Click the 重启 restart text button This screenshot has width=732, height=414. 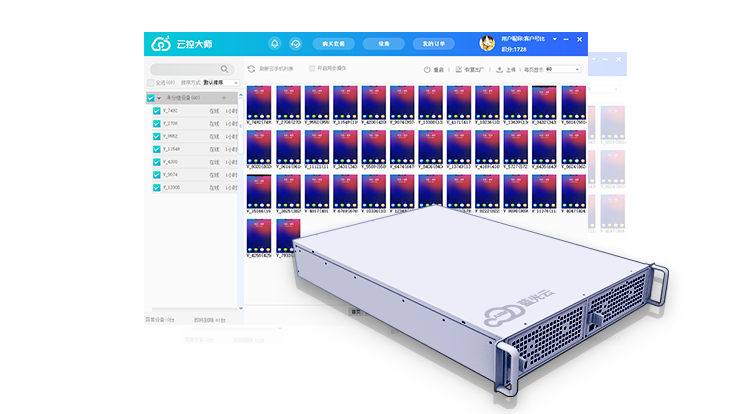pos(438,70)
